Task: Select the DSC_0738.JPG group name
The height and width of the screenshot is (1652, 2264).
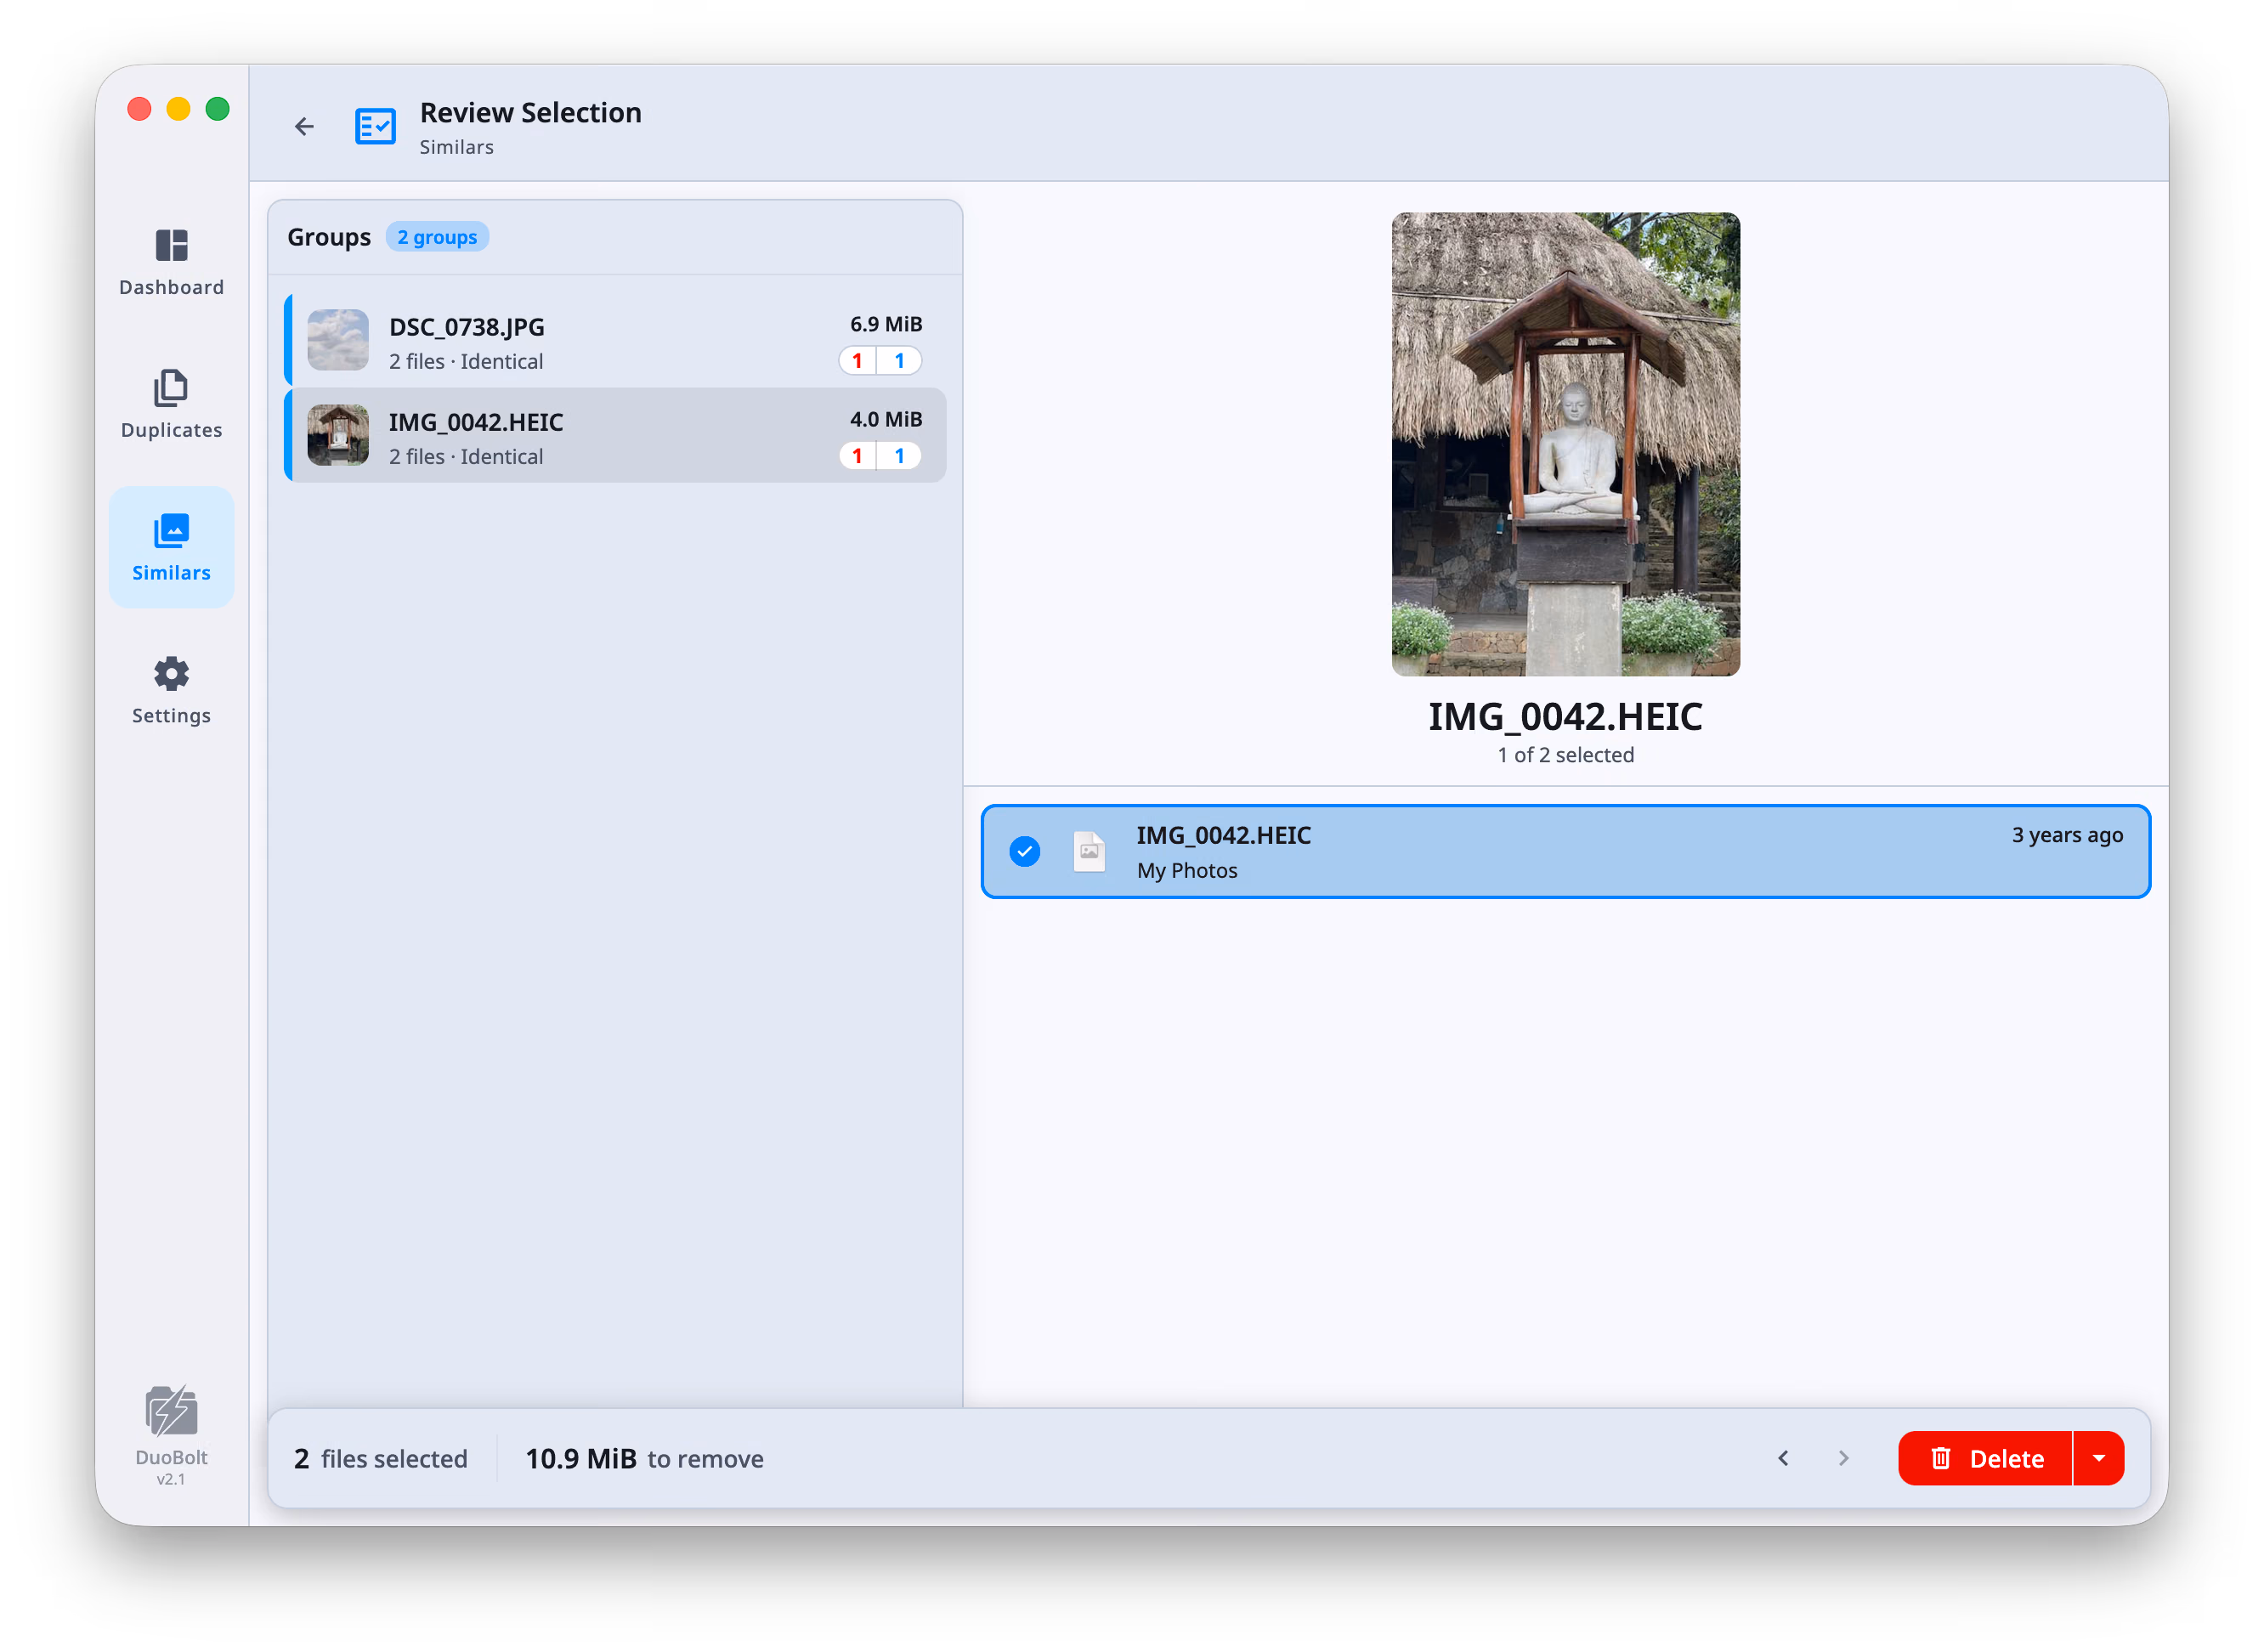Action: (x=467, y=327)
